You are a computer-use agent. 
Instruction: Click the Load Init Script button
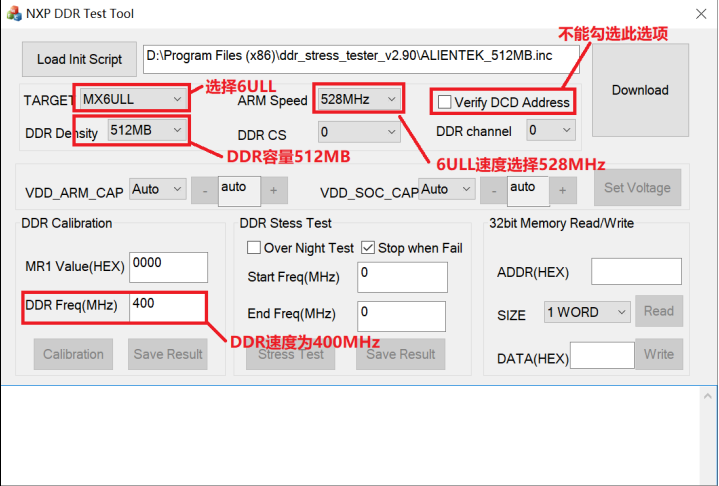[79, 59]
